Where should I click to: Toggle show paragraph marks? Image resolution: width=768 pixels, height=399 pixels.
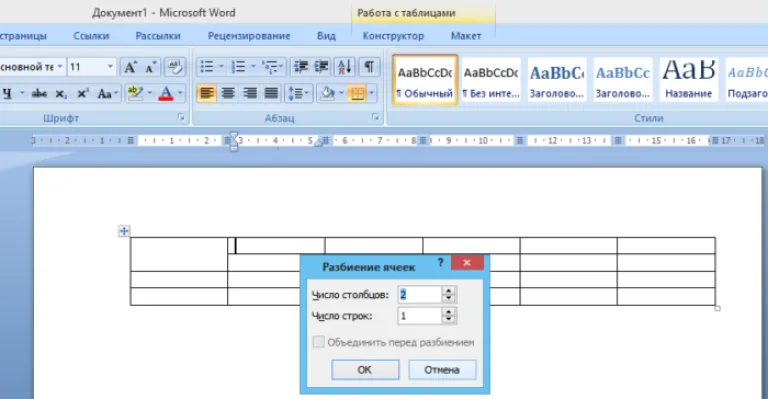[x=369, y=67]
